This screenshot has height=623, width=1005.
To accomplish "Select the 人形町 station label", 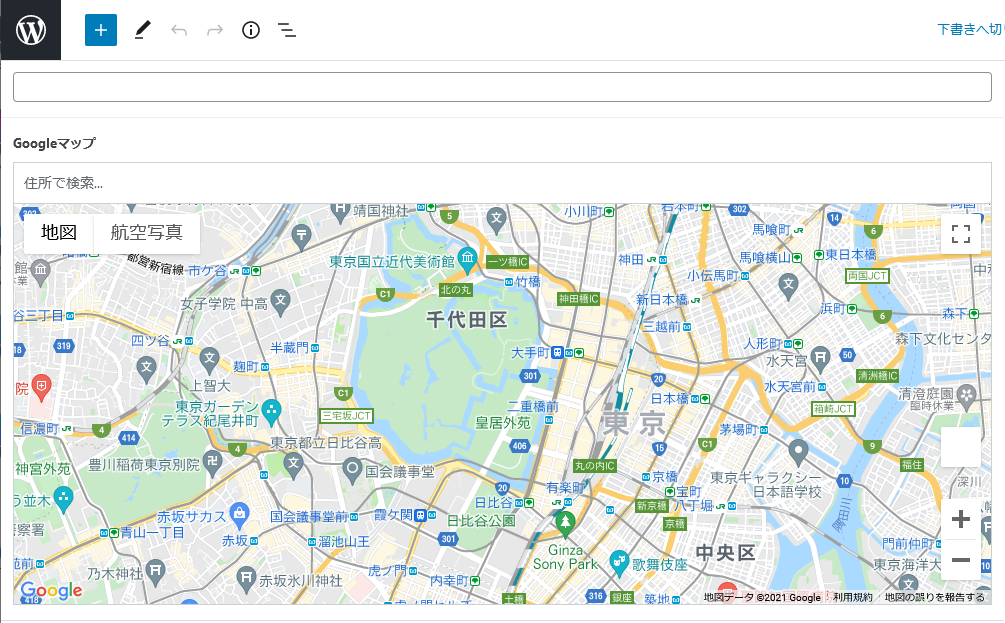I will click(763, 344).
